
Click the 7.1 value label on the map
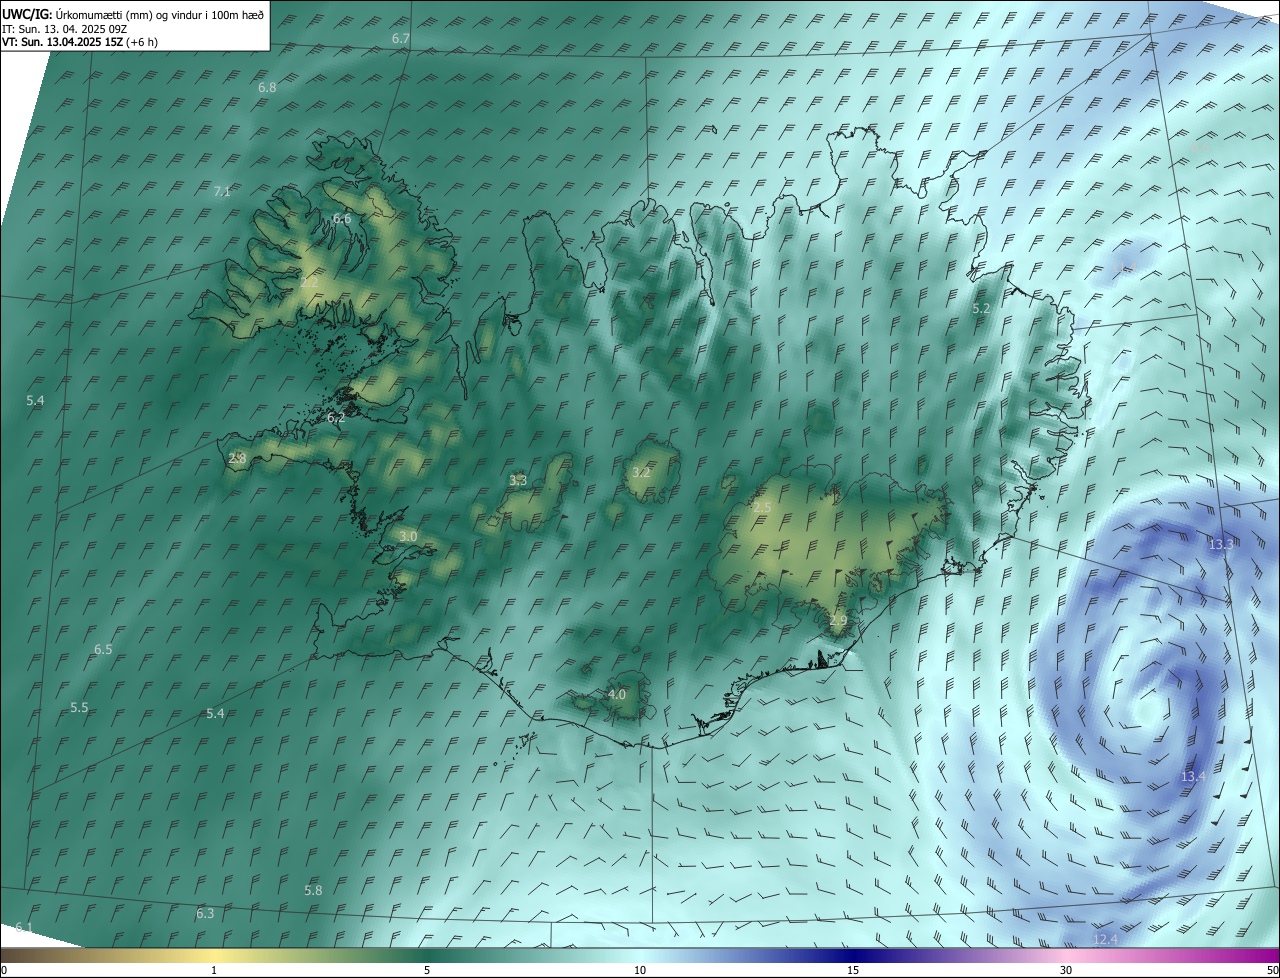pos(222,192)
